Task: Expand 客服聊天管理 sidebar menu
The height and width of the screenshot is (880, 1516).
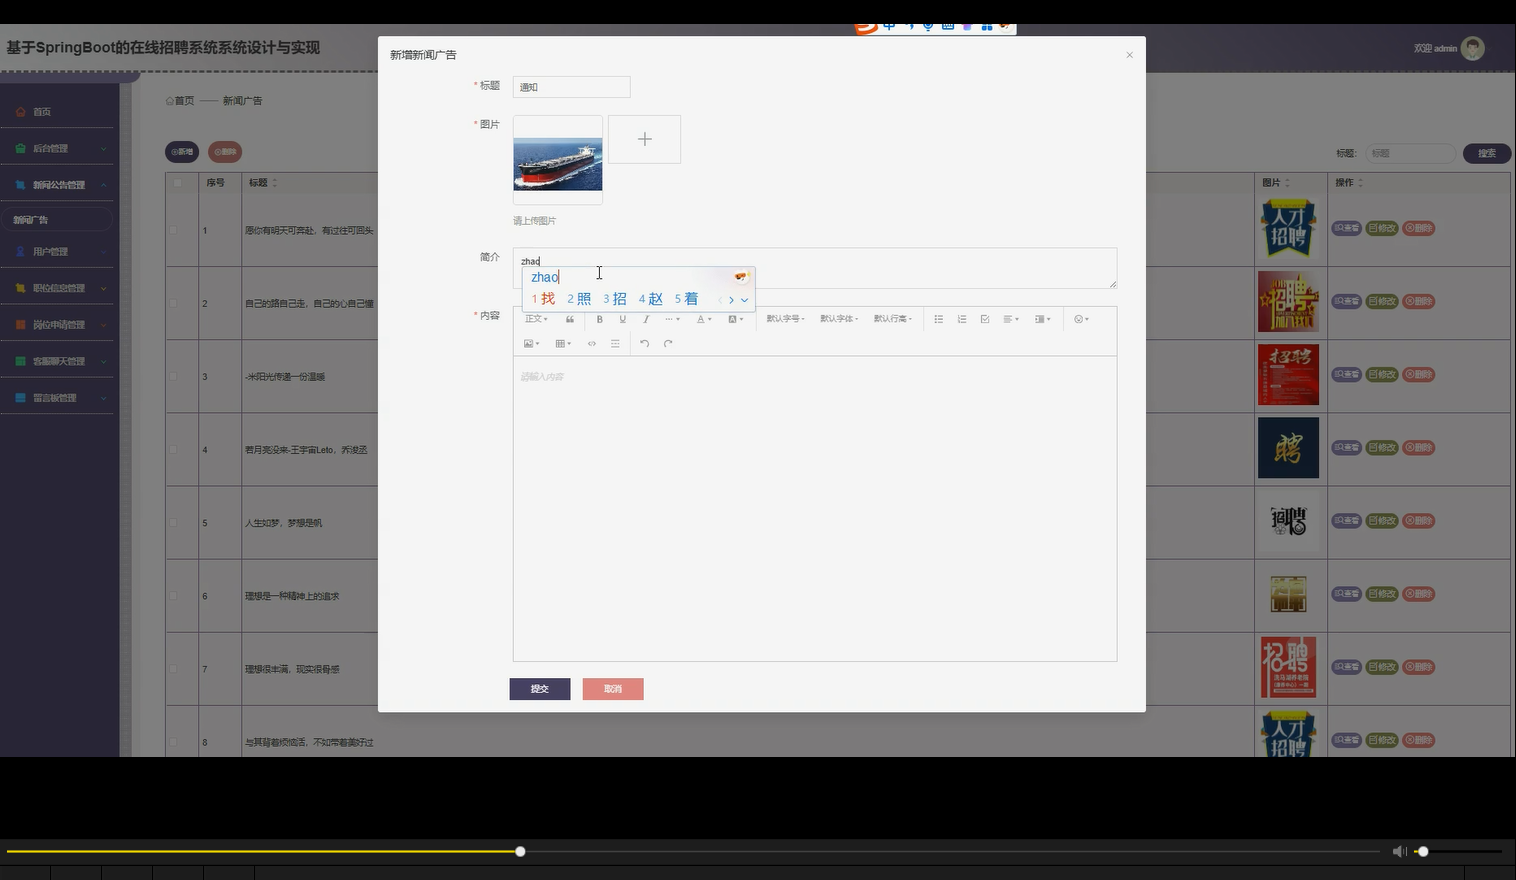Action: 58,361
